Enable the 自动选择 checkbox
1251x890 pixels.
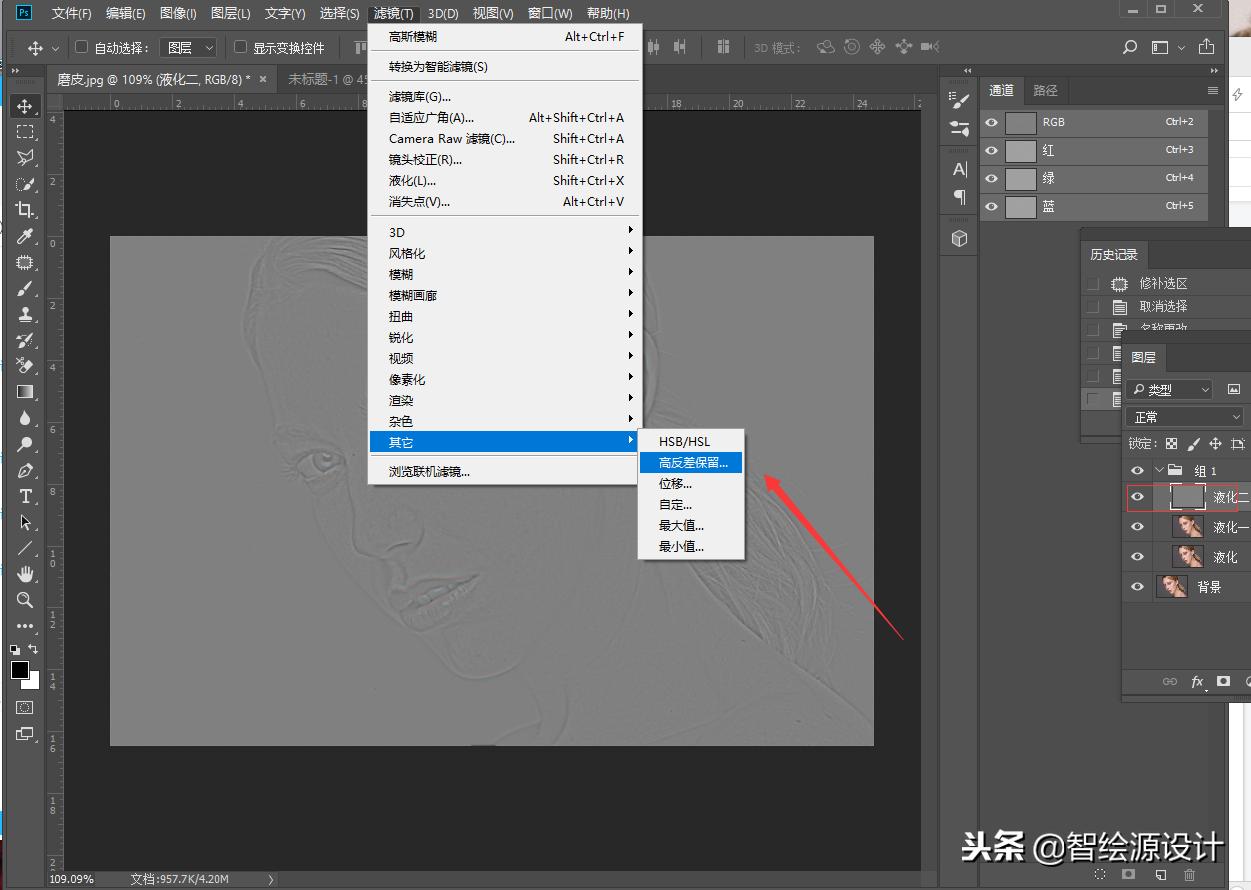[83, 47]
